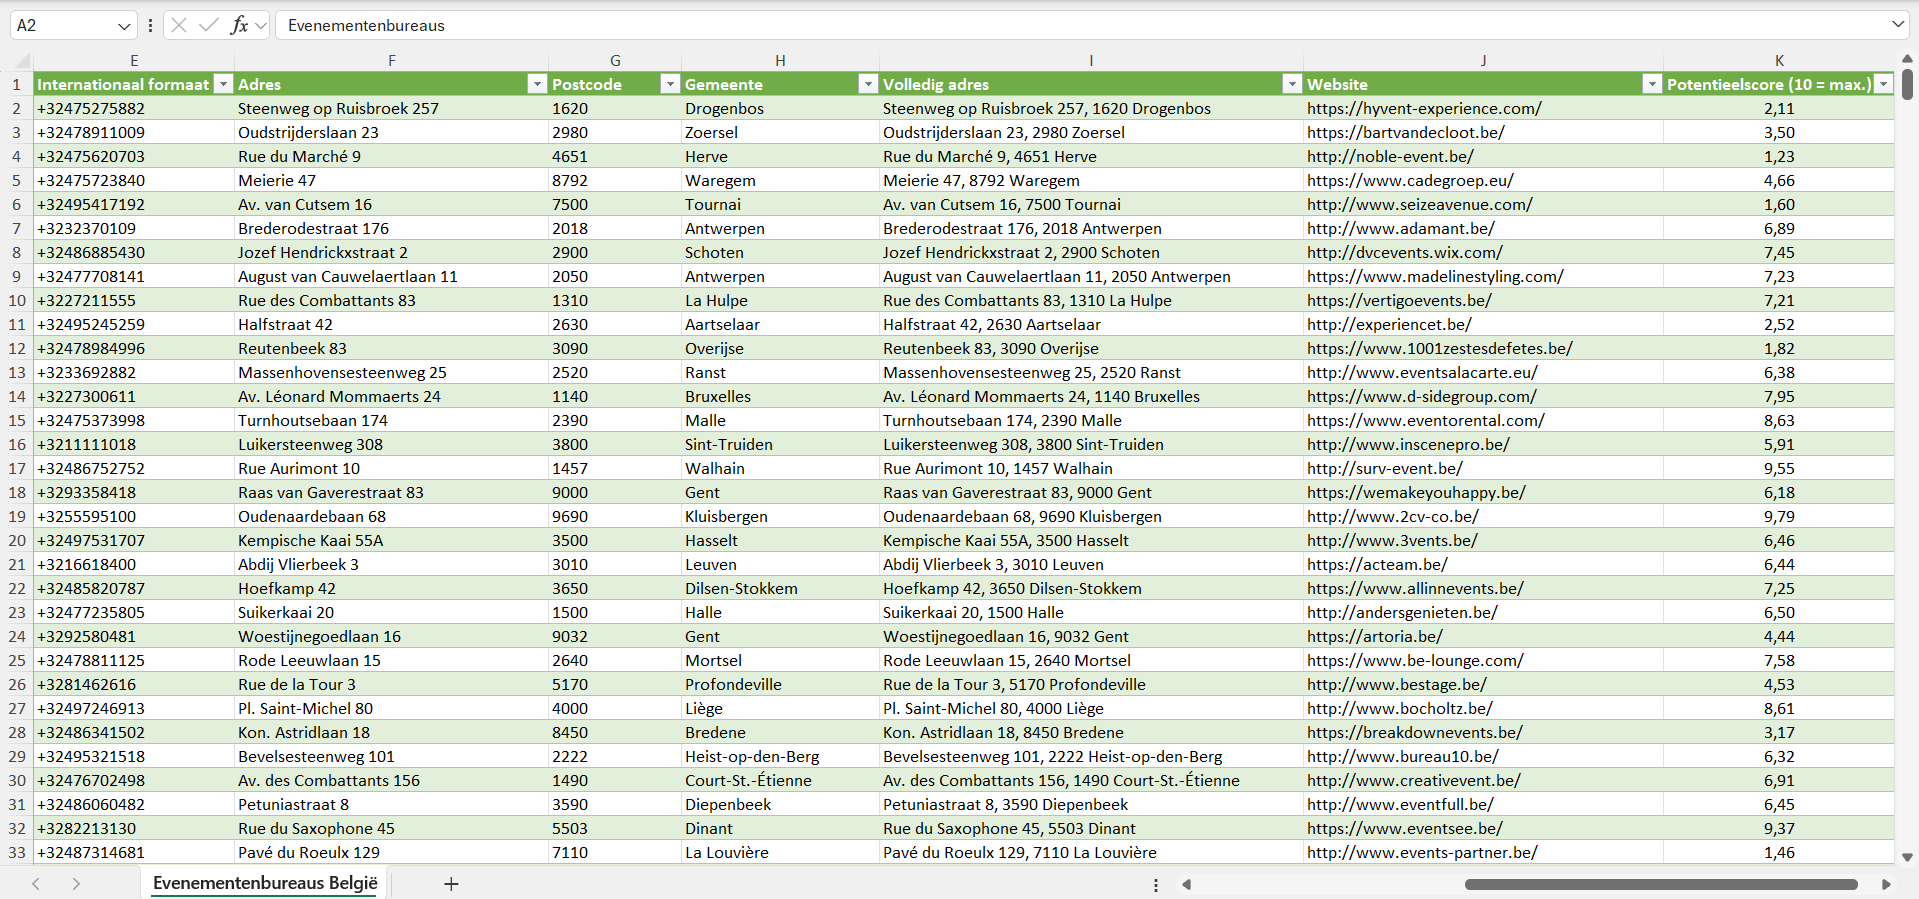The width and height of the screenshot is (1919, 899).
Task: Select the Evenementenbureaus België sheet tab
Action: tap(265, 883)
